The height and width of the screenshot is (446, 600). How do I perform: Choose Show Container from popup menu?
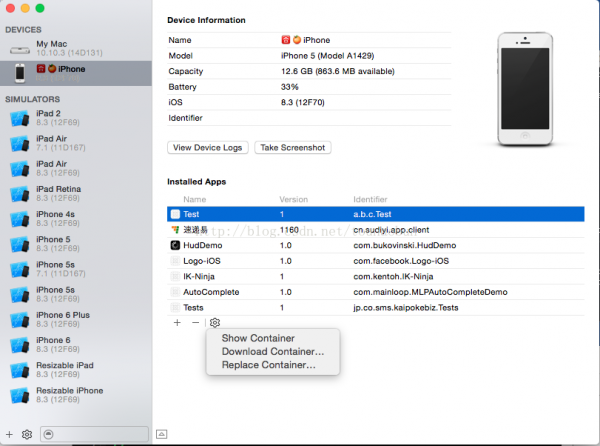pyautogui.click(x=258, y=338)
